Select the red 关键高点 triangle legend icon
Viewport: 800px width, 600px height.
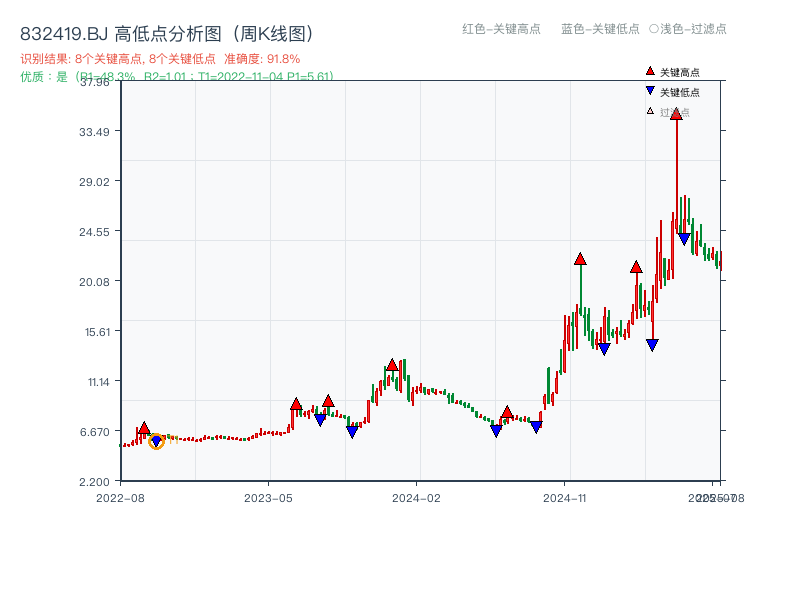click(x=650, y=71)
